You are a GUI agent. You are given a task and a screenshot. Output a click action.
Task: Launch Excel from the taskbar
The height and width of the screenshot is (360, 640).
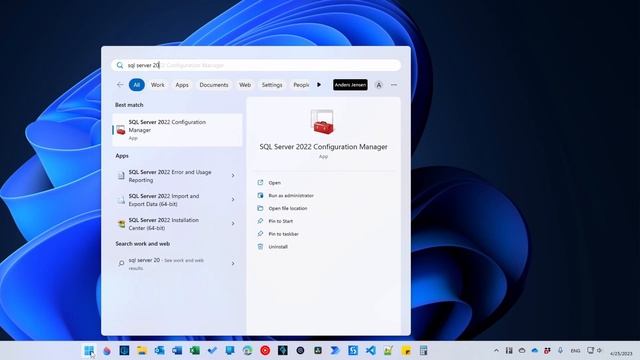tap(194, 350)
